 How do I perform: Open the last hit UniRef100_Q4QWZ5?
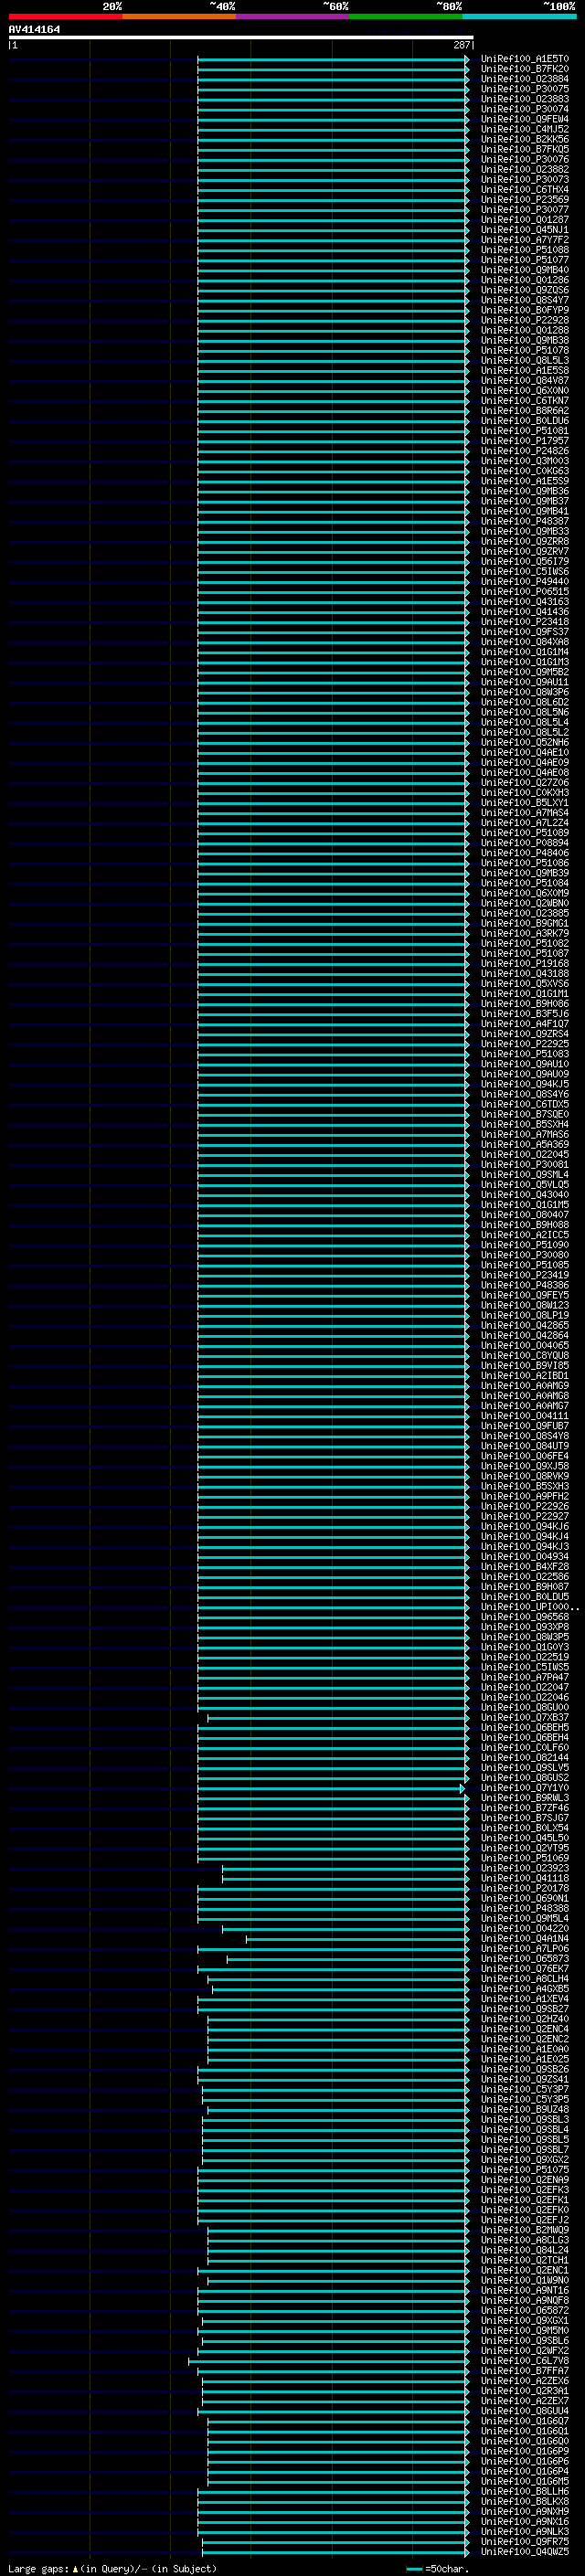pos(524,2551)
